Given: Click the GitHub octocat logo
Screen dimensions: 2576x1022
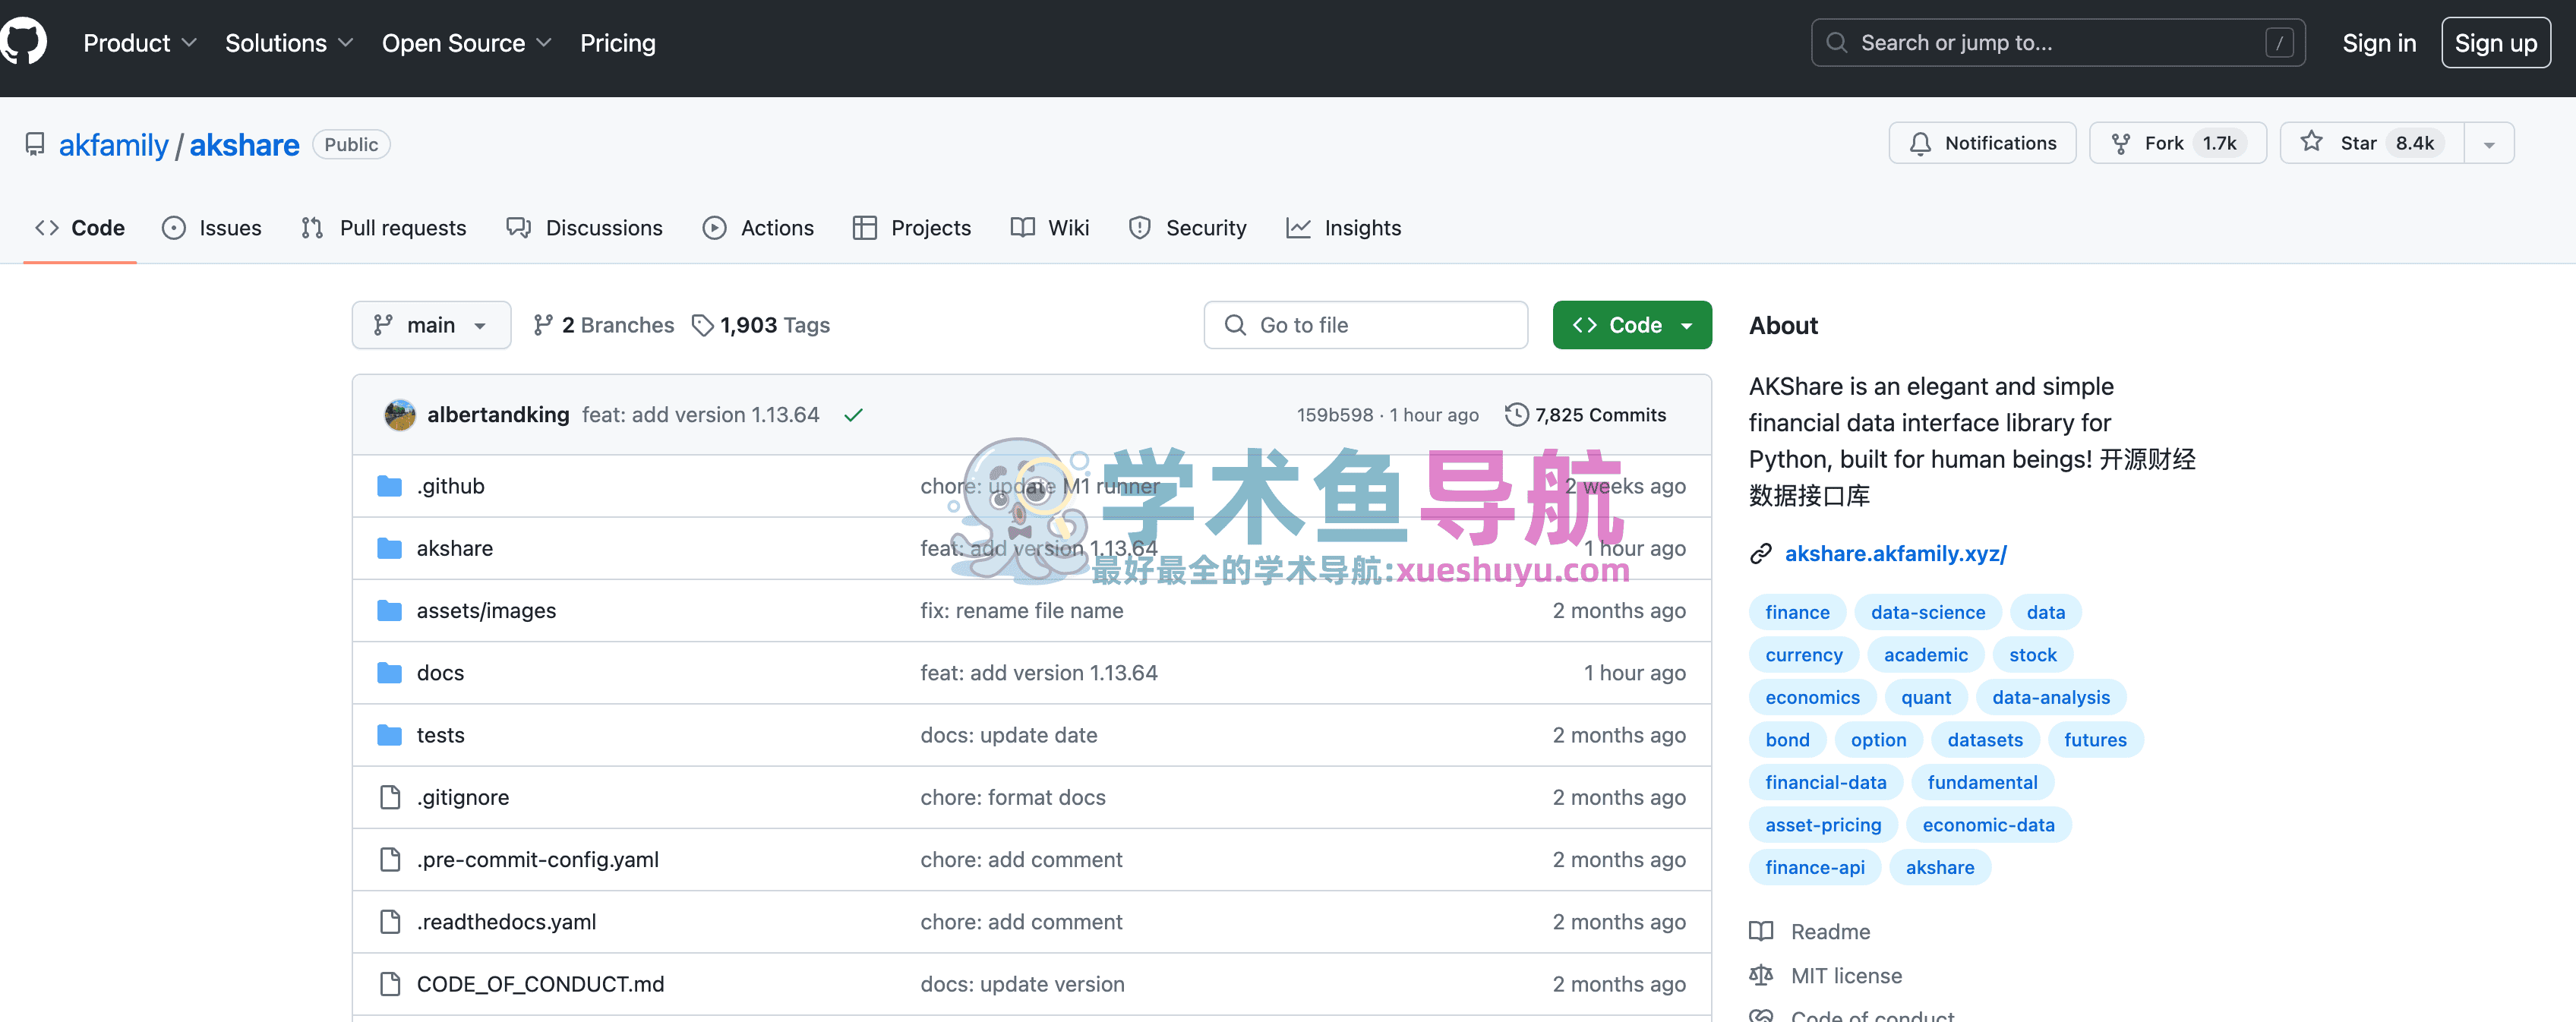Looking at the screenshot, I should pyautogui.click(x=24, y=42).
